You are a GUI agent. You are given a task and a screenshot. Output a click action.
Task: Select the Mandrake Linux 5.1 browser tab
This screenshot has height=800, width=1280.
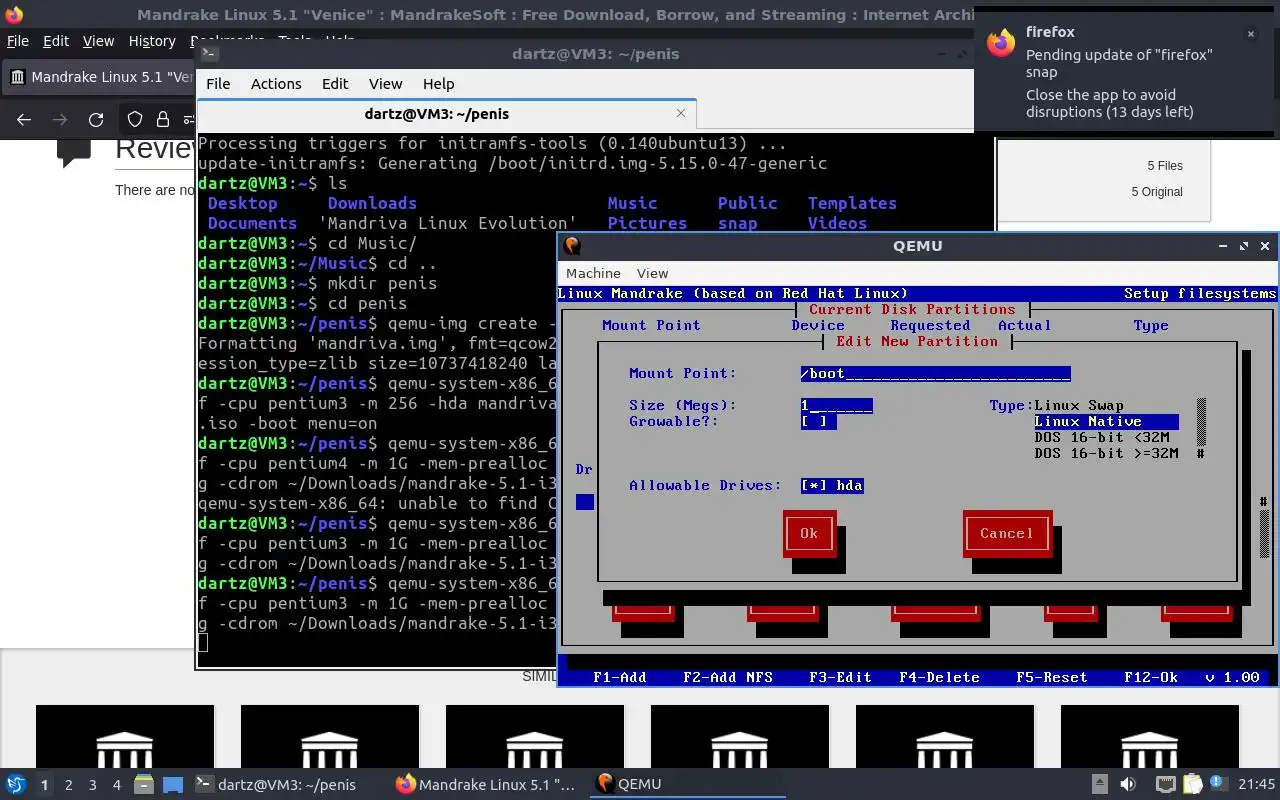[100, 77]
